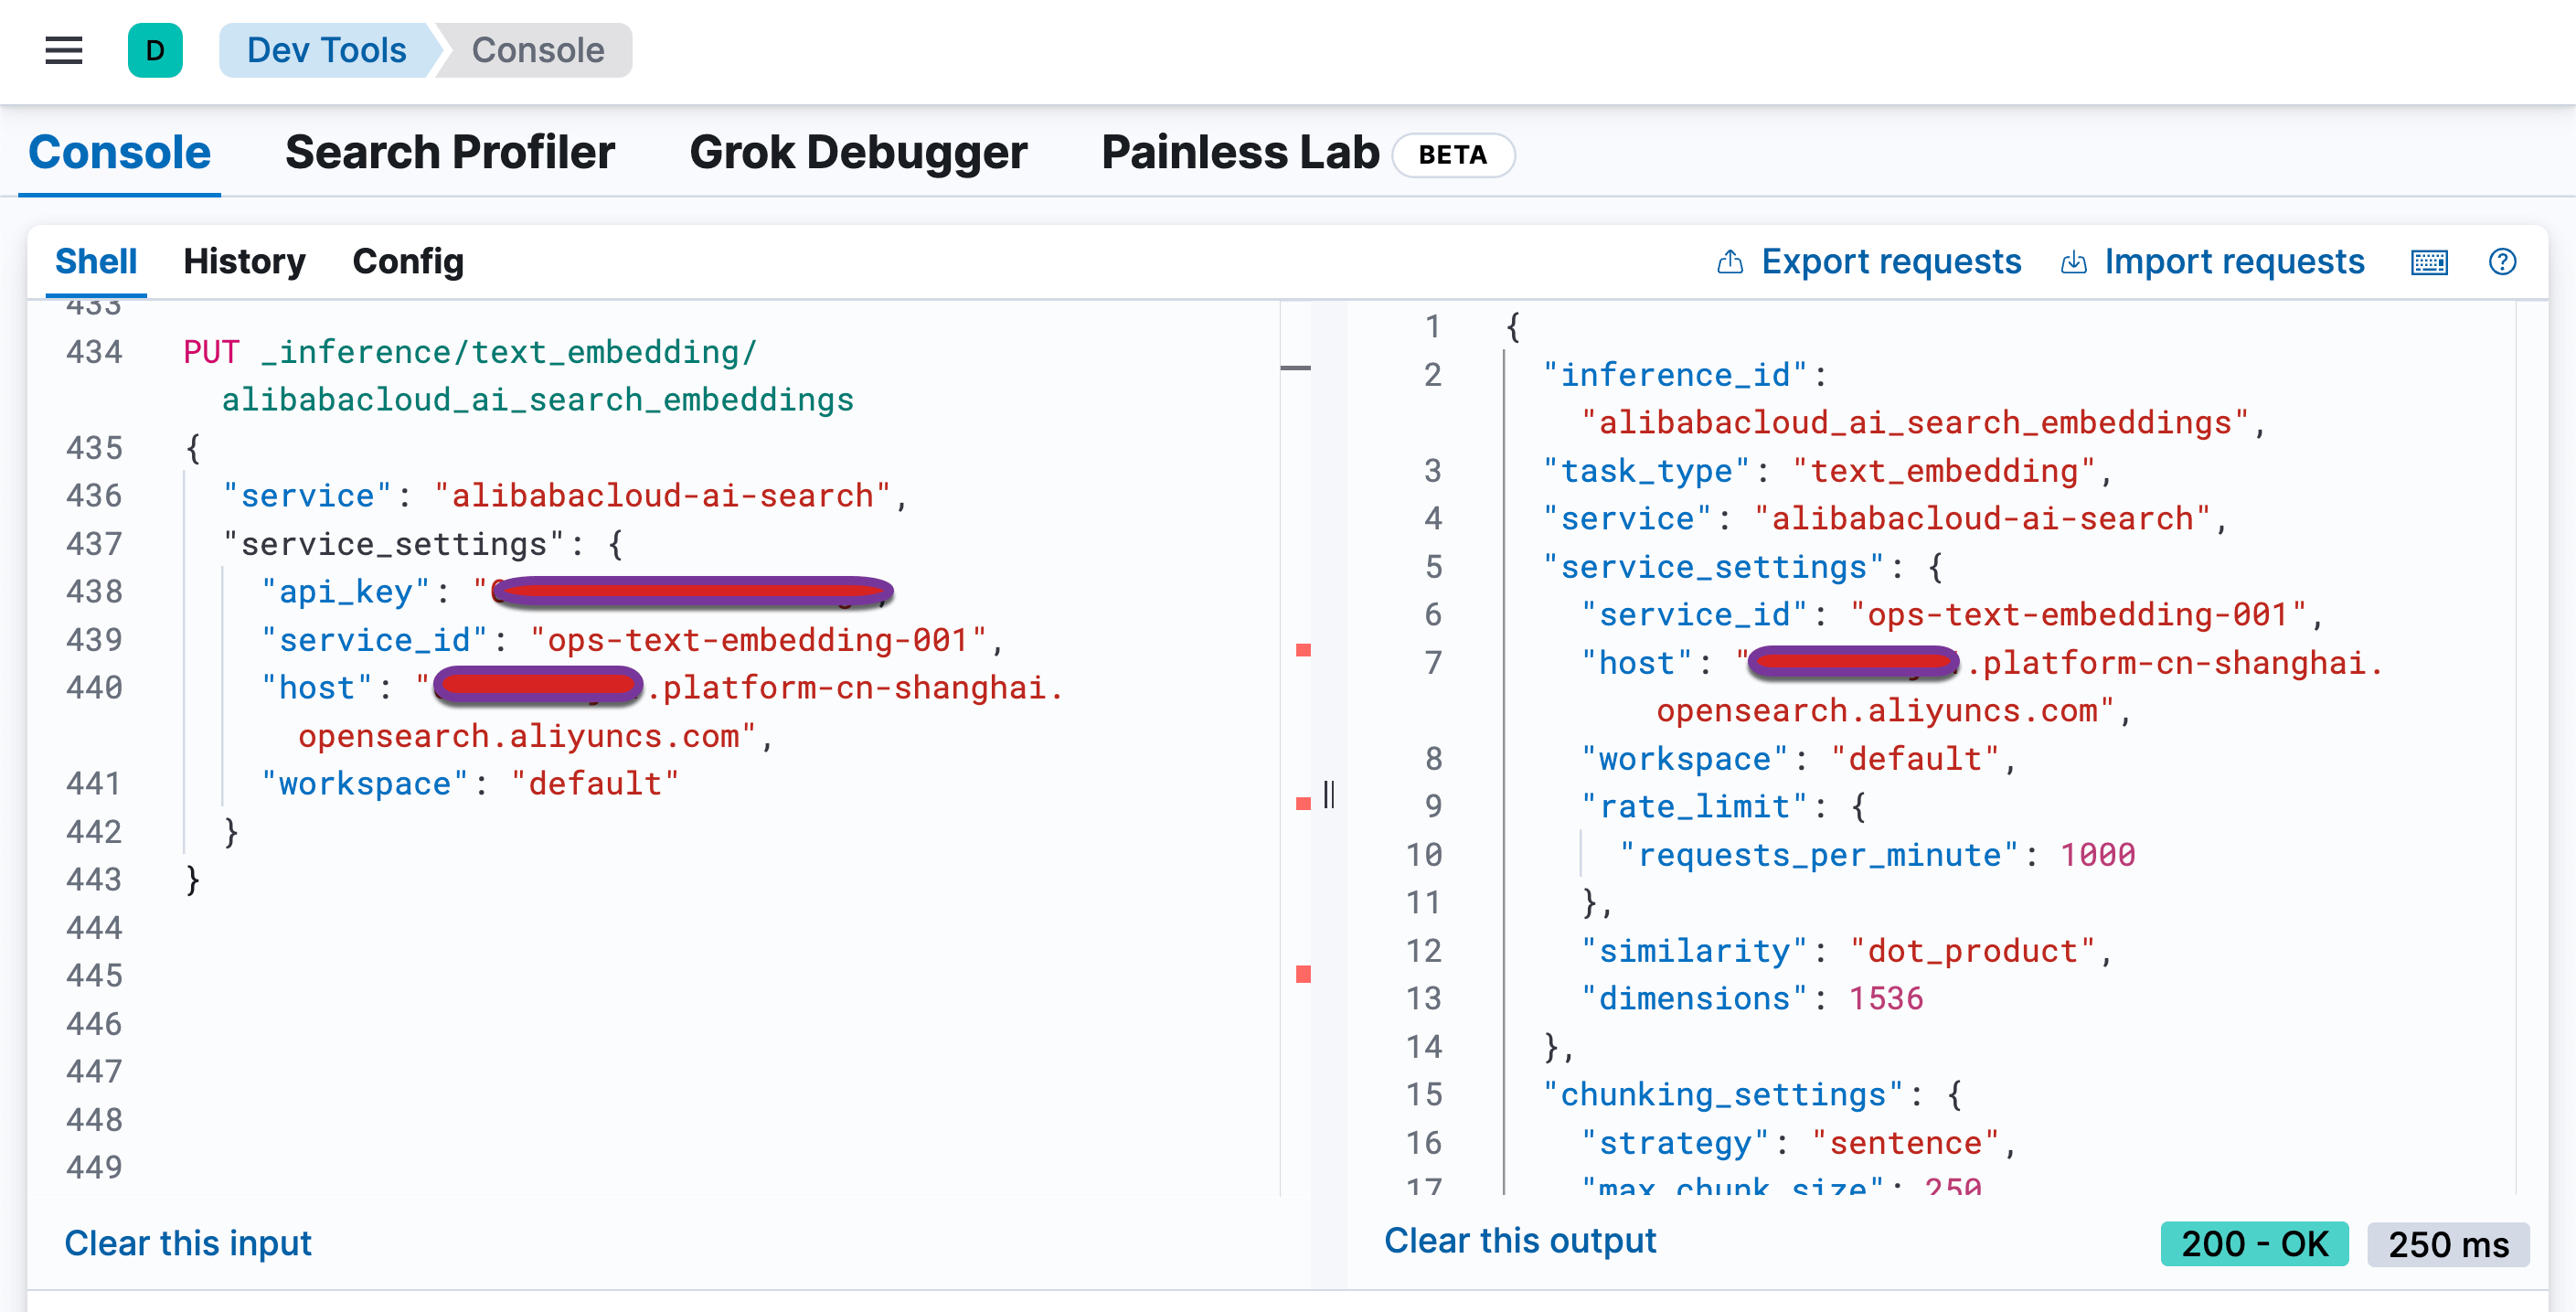The height and width of the screenshot is (1312, 2576).
Task: Open the Search Profiler tab
Action: tap(450, 153)
